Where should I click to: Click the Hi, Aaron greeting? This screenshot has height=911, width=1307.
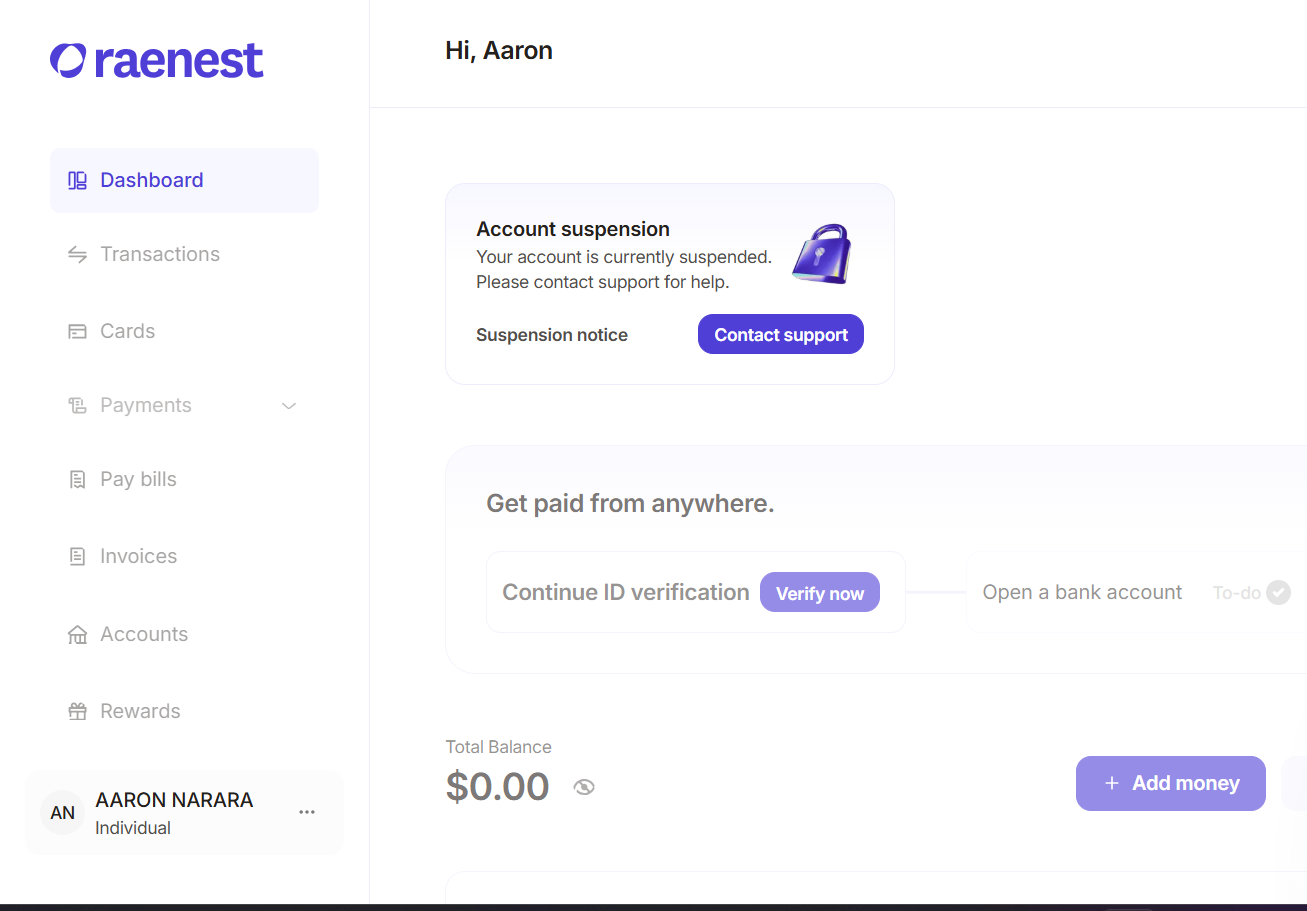499,51
